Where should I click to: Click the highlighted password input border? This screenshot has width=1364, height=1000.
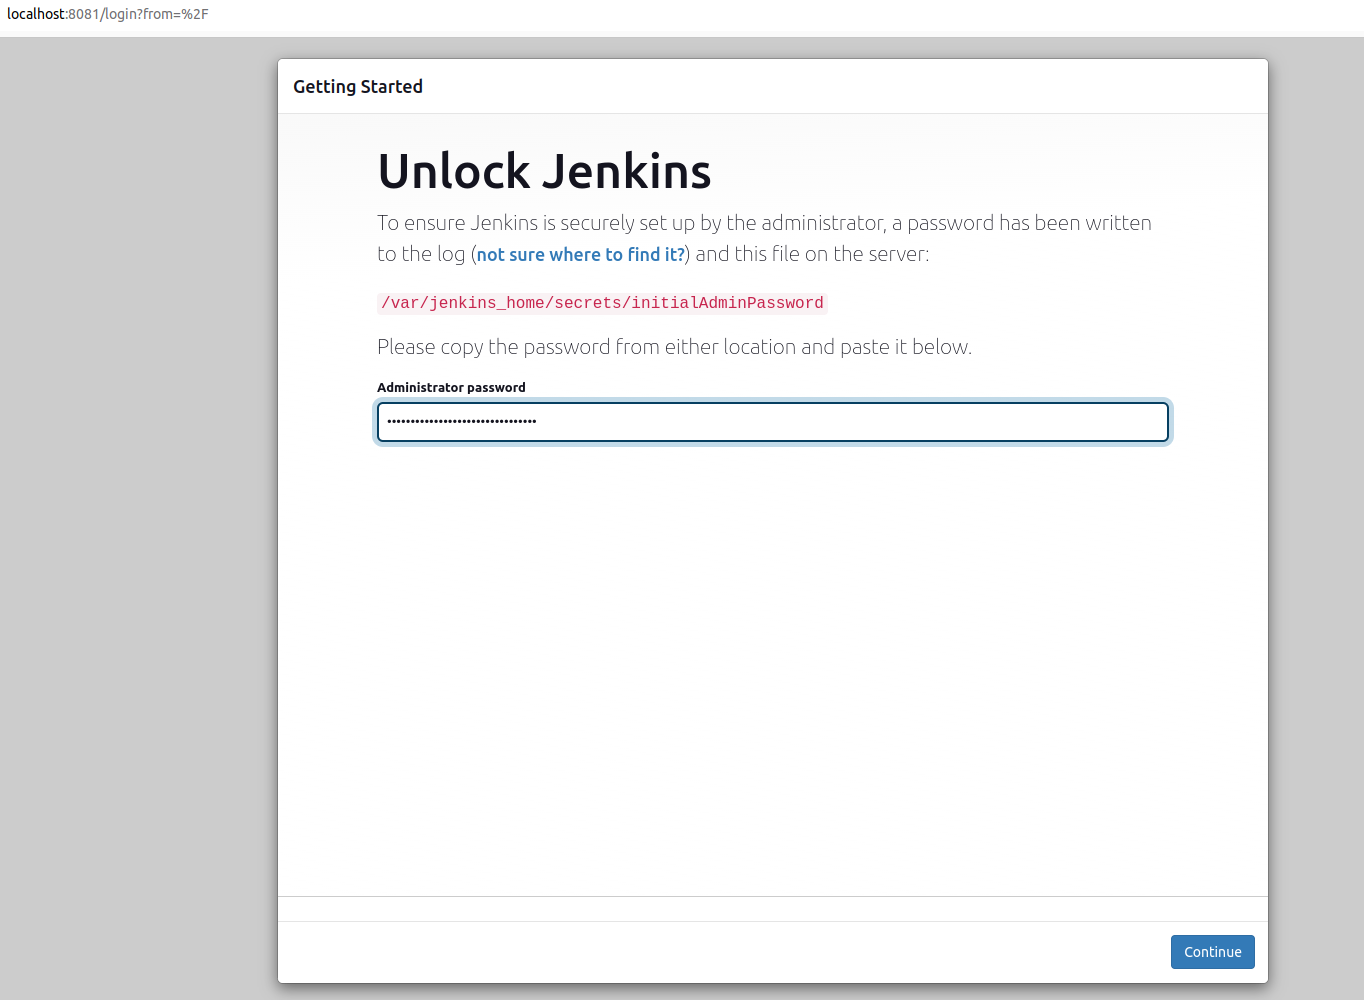click(772, 402)
